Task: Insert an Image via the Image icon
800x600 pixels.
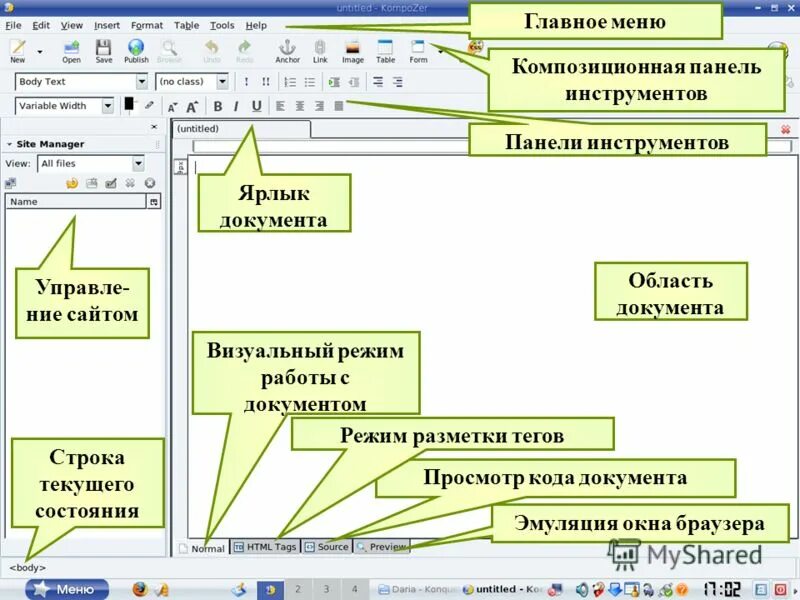Action: coord(353,51)
